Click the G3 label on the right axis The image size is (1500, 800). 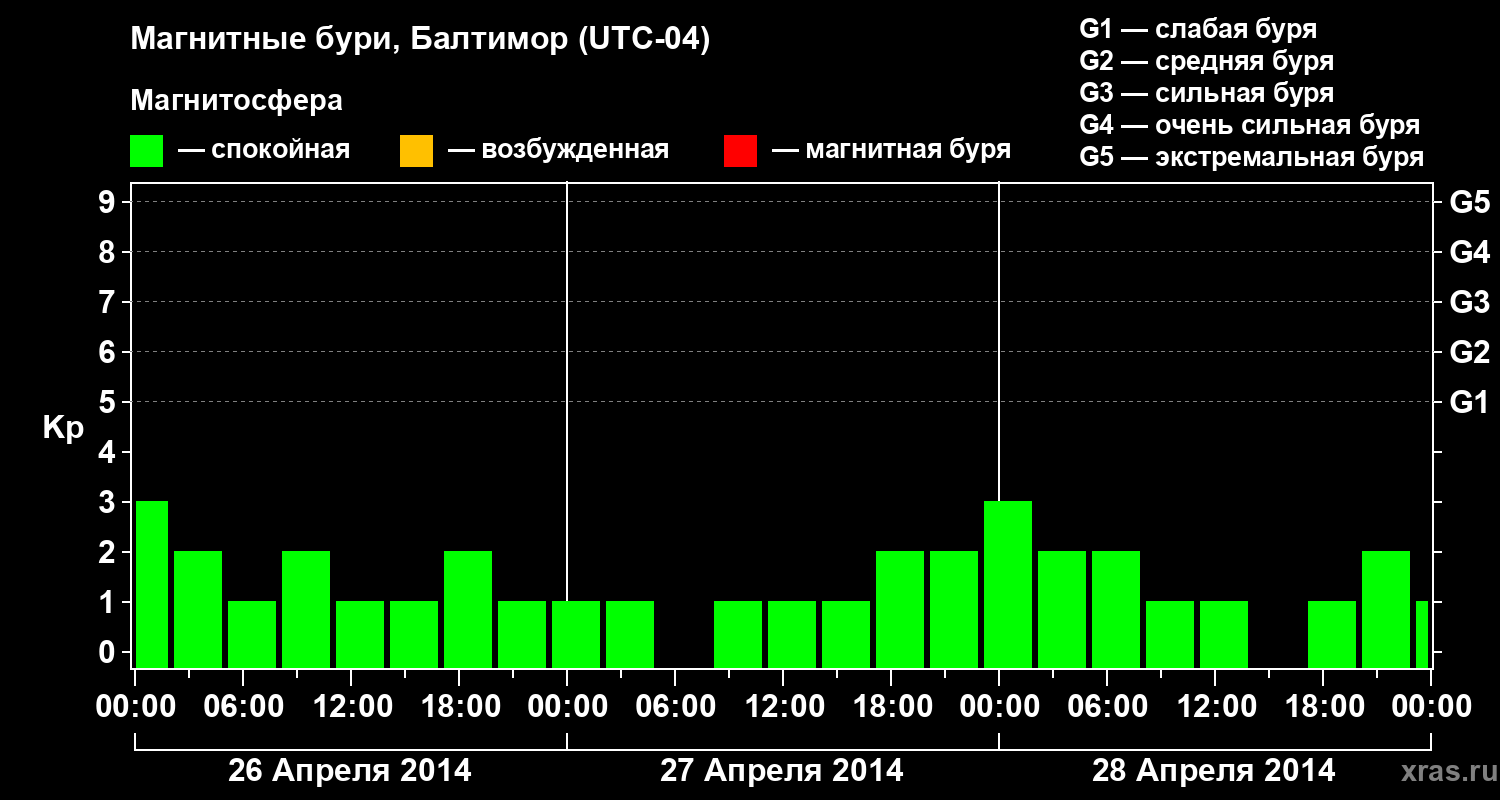click(1469, 302)
